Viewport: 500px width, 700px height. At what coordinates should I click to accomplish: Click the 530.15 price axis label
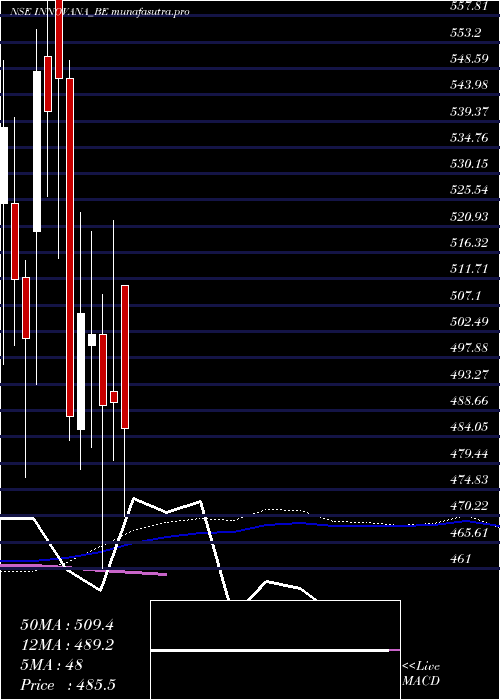(469, 164)
